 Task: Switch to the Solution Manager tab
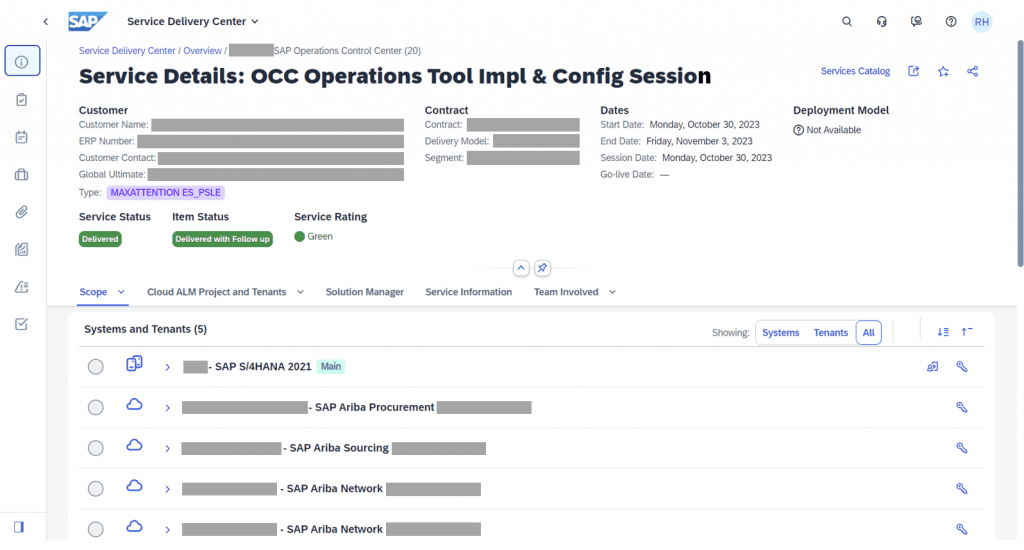[x=364, y=292]
